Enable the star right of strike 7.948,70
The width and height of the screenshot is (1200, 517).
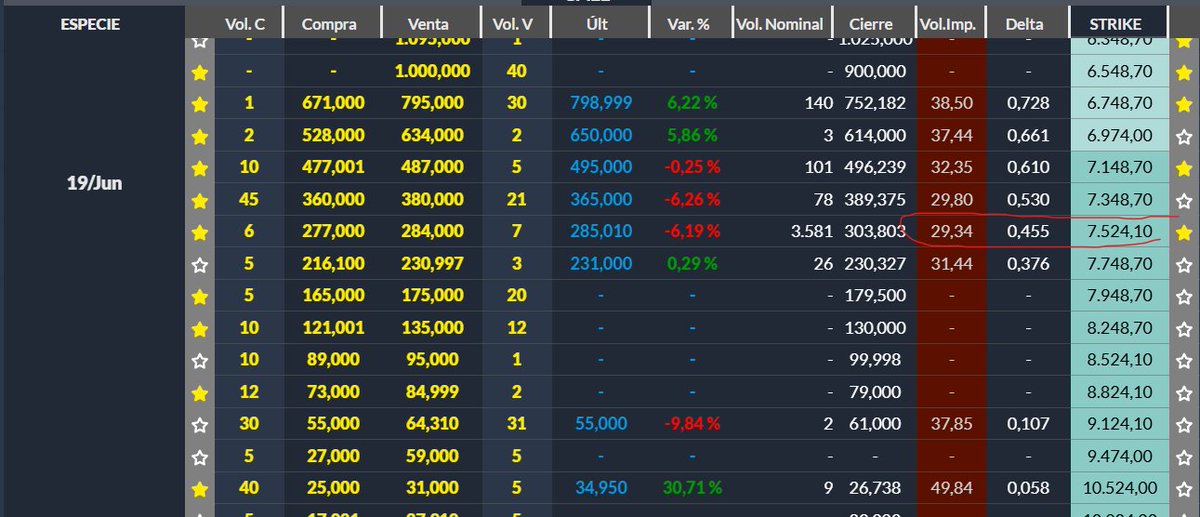[x=1184, y=296]
